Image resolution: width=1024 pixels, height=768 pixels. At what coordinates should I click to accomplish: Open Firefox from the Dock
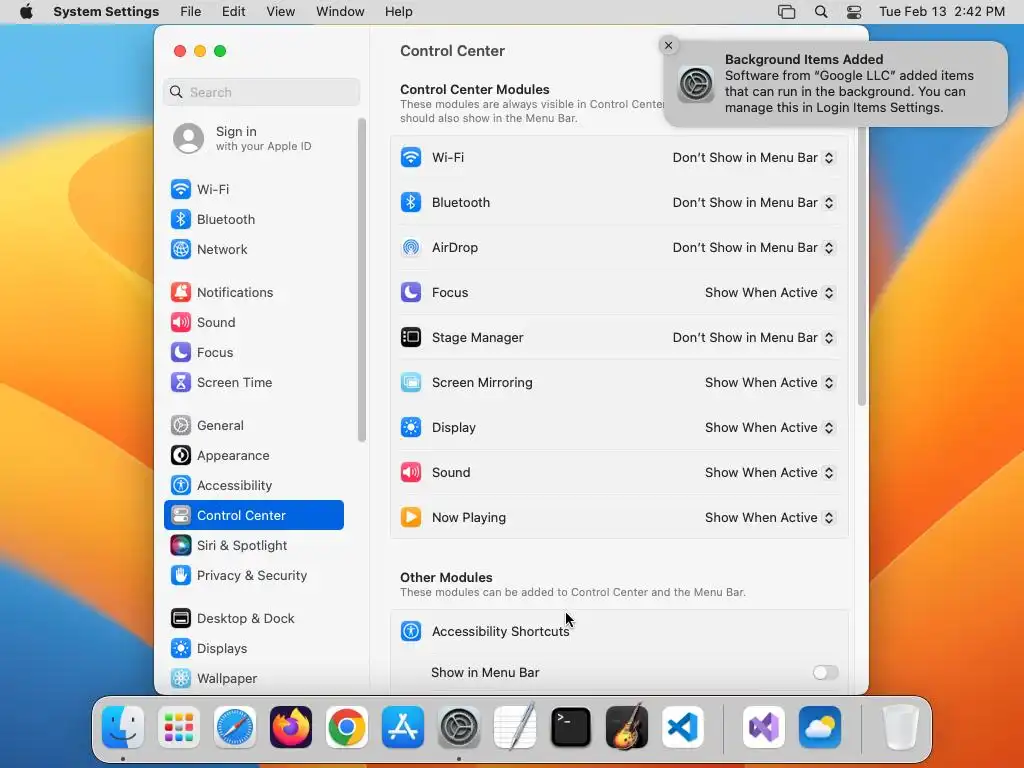pyautogui.click(x=291, y=727)
